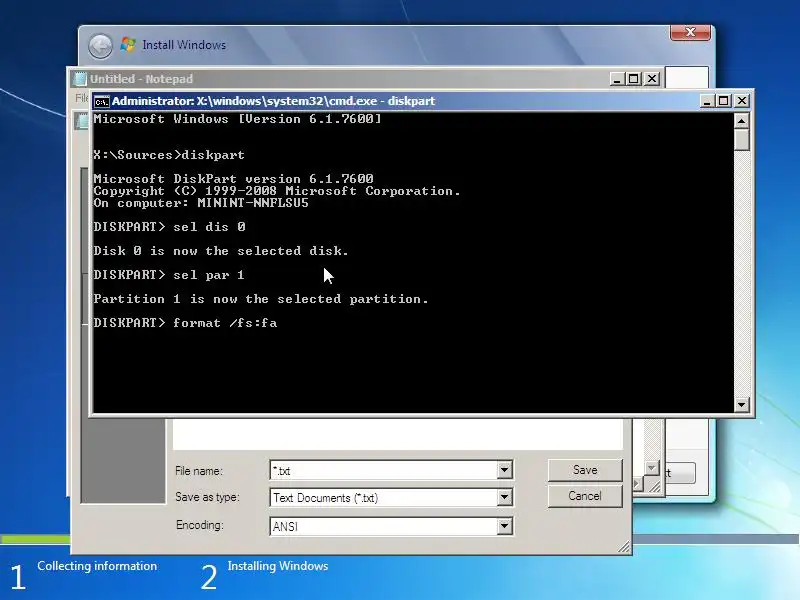Viewport: 800px width, 600px height.
Task: Click the back arrow in Install Windows
Action: click(101, 46)
